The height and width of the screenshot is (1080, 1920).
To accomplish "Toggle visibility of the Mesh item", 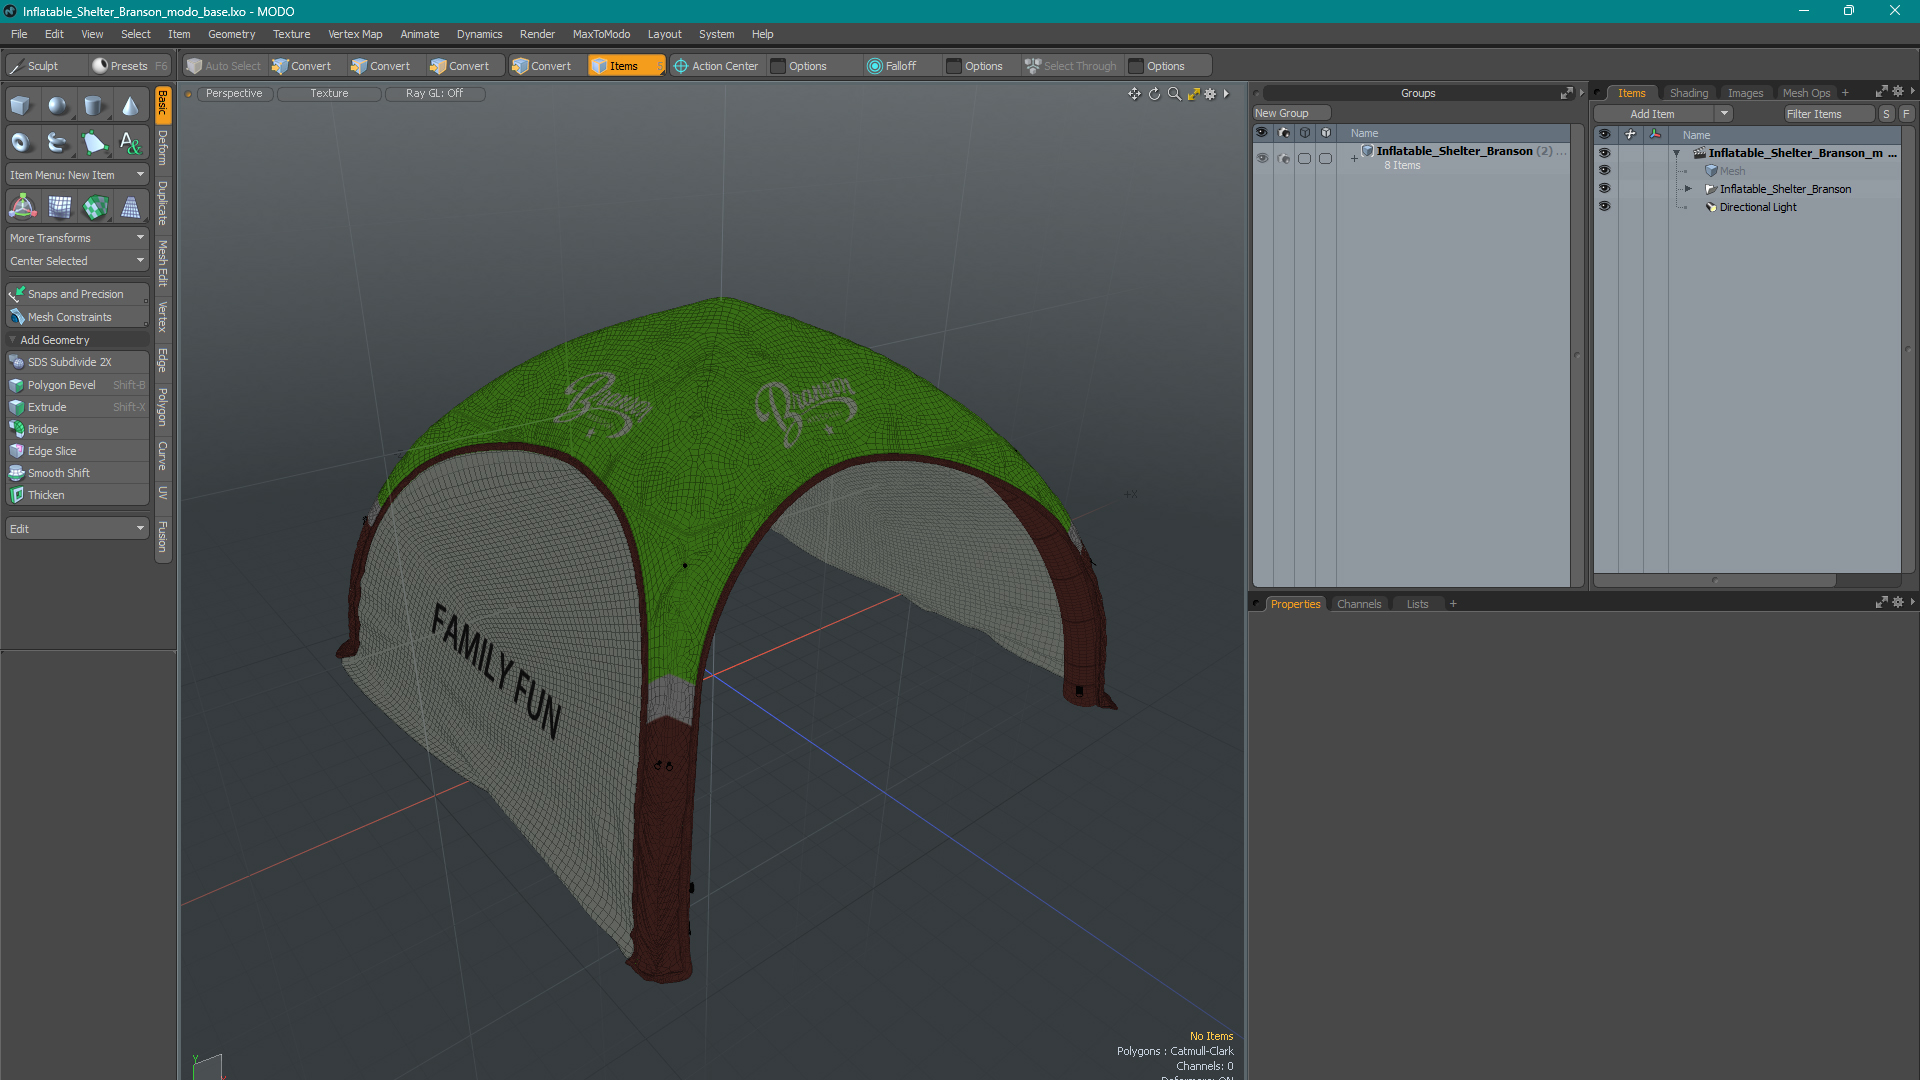I will [1604, 171].
